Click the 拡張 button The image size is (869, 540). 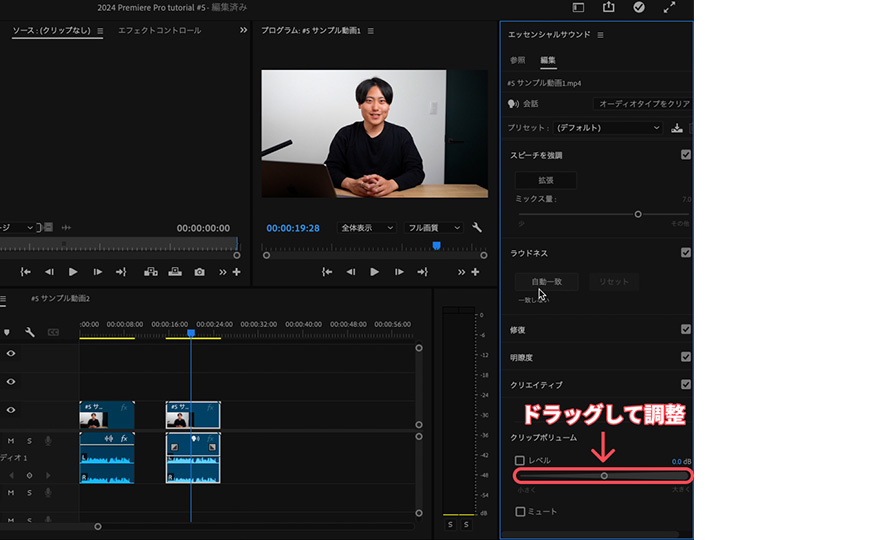coord(546,180)
